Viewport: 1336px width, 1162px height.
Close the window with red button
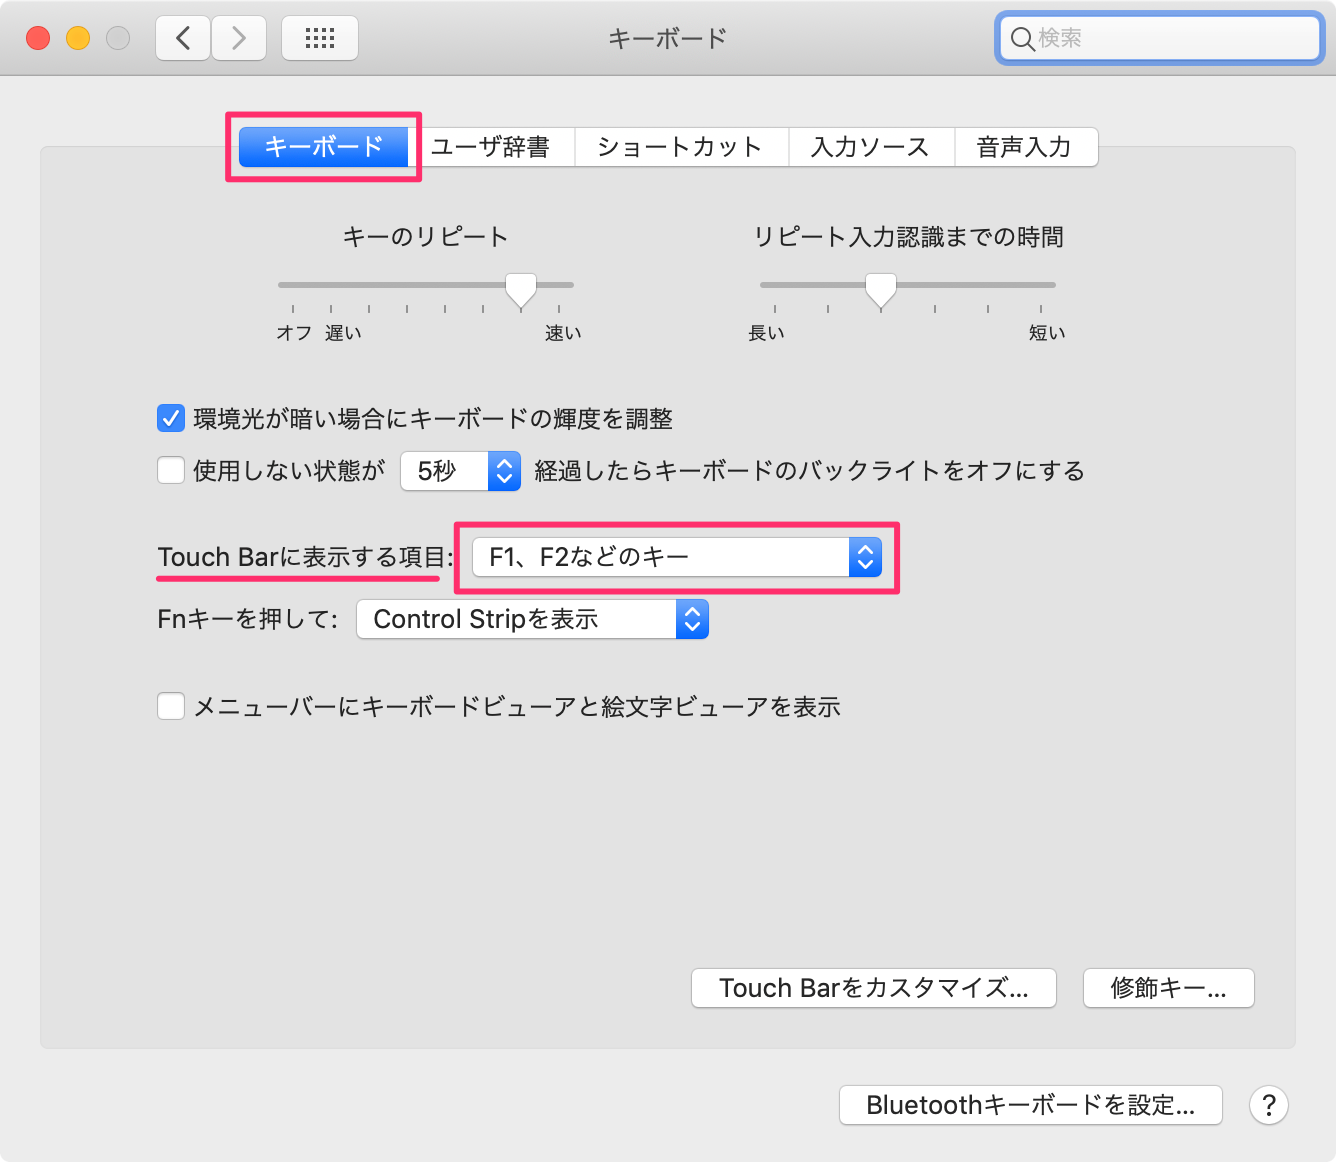38,38
